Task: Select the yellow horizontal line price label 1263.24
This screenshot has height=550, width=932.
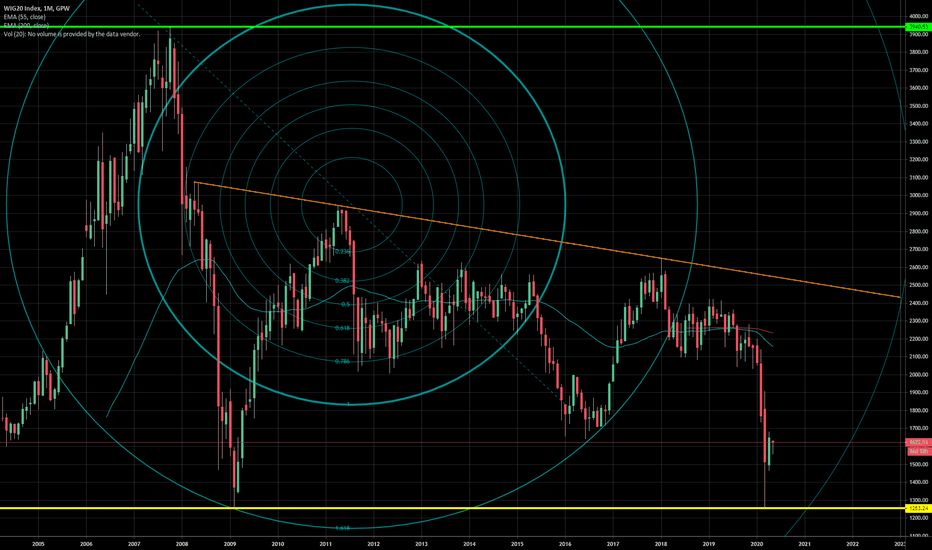Action: [918, 508]
